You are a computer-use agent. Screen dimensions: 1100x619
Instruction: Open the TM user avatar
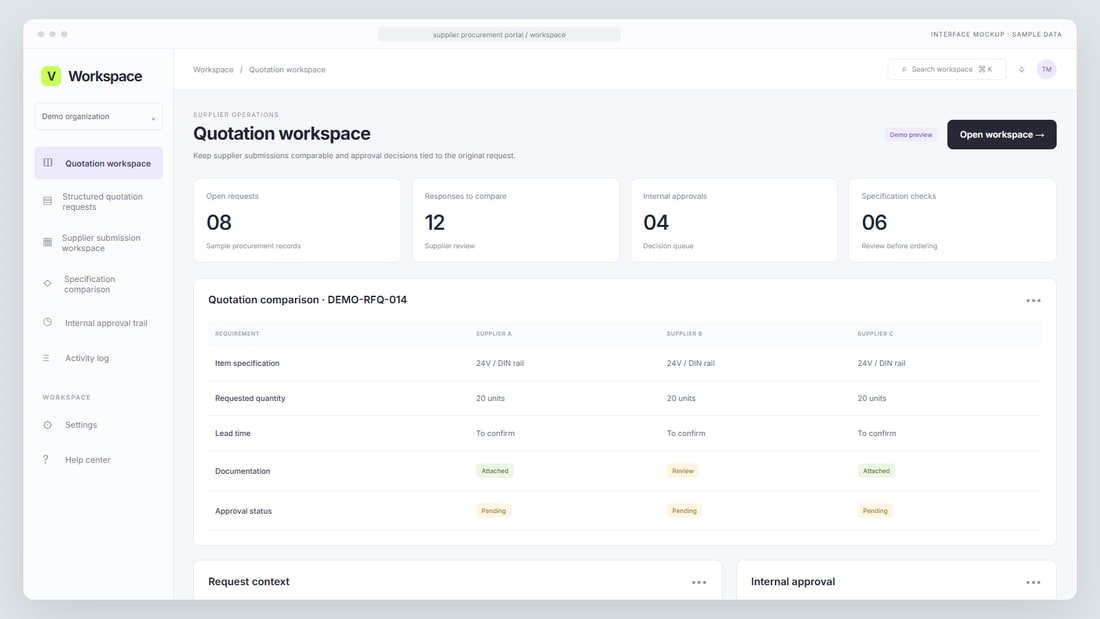point(1046,69)
